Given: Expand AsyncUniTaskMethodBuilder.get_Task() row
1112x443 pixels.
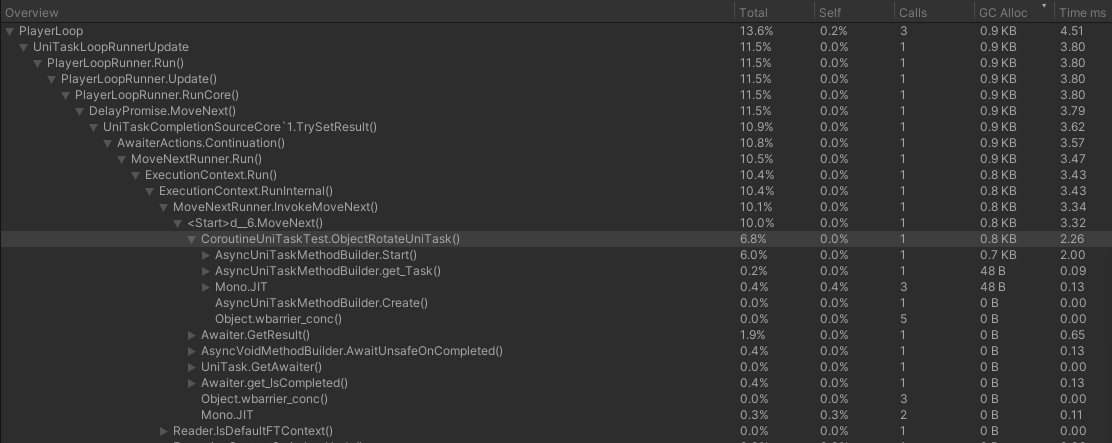Looking at the screenshot, I should [207, 271].
